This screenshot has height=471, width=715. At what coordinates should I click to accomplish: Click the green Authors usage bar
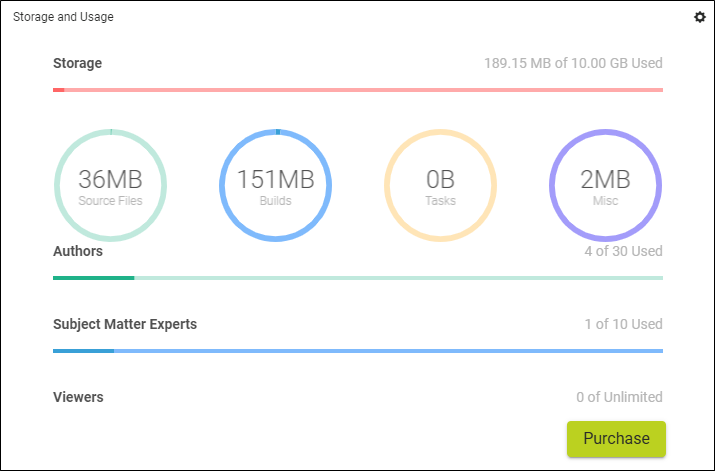[x=358, y=278]
